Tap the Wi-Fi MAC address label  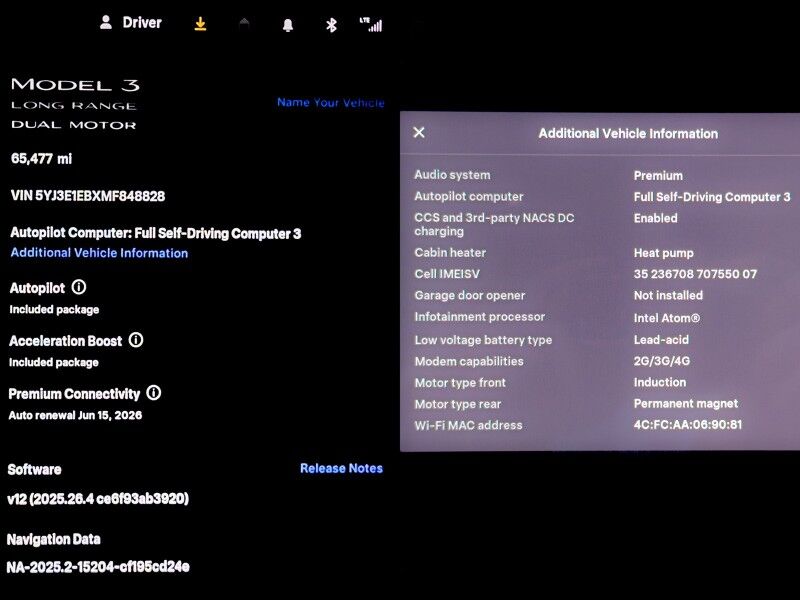[468, 426]
